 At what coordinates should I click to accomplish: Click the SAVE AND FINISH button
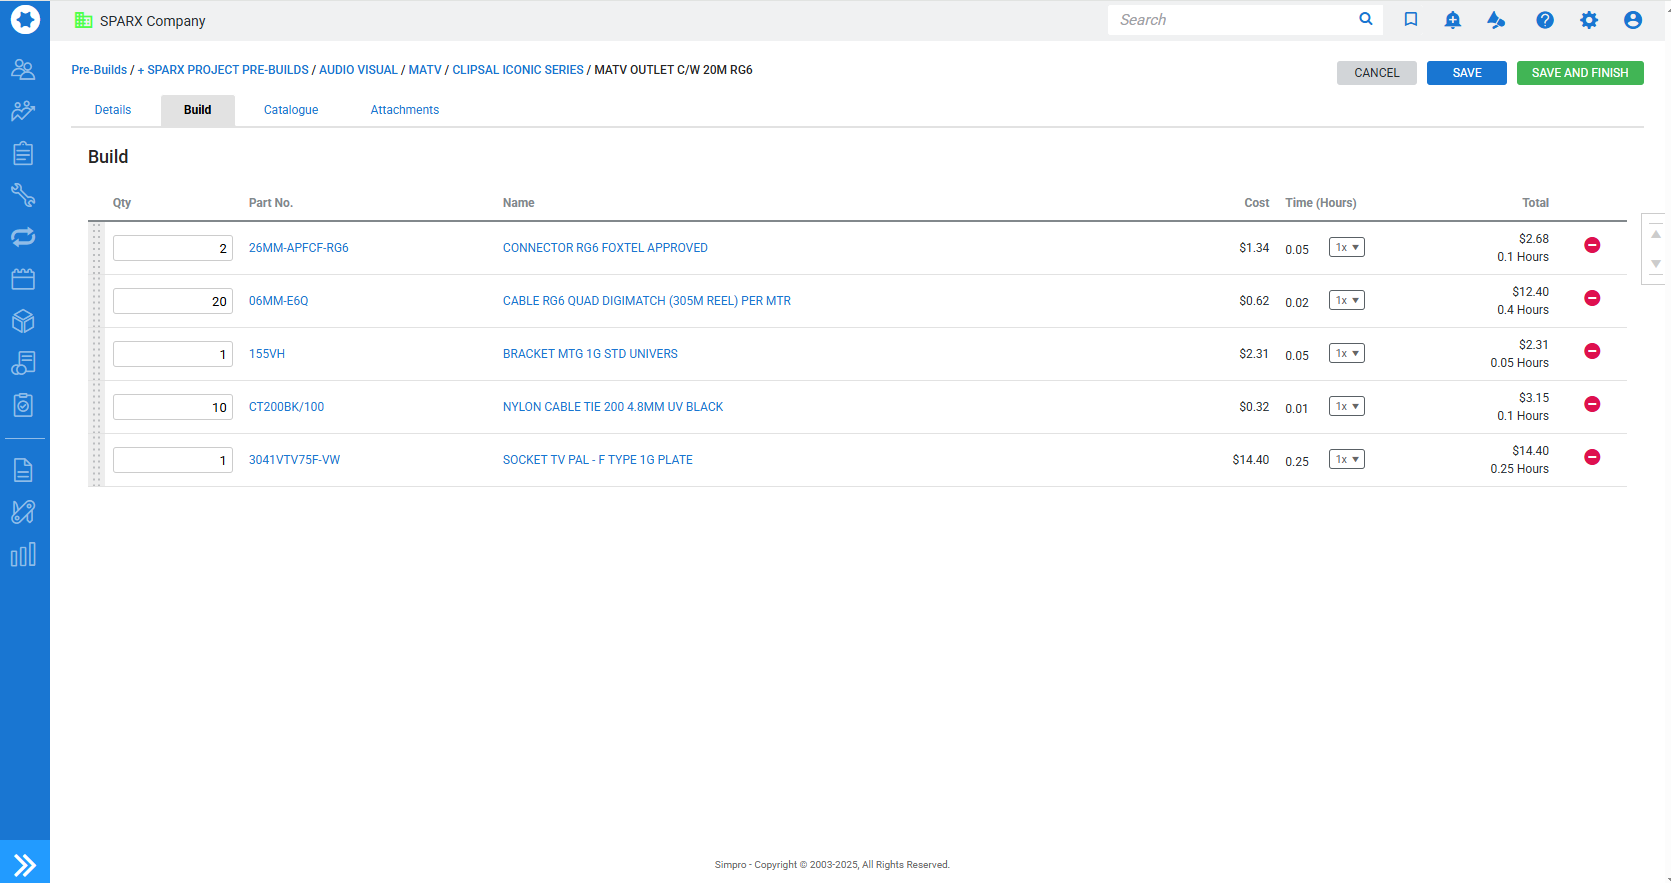tap(1579, 73)
